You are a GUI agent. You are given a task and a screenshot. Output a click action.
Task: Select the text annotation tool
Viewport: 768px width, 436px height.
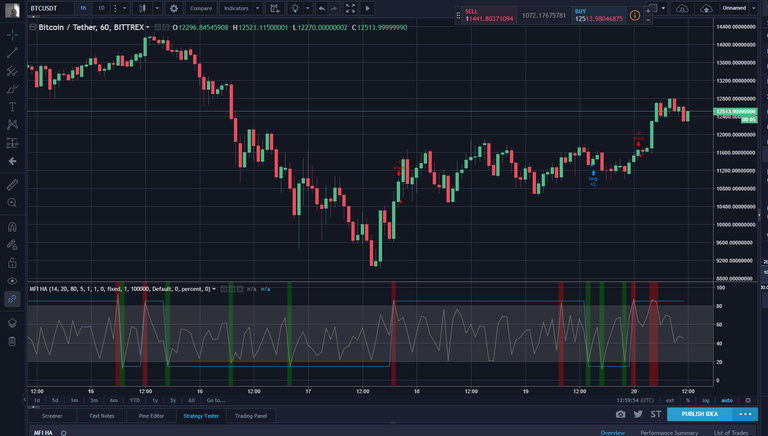pos(12,106)
